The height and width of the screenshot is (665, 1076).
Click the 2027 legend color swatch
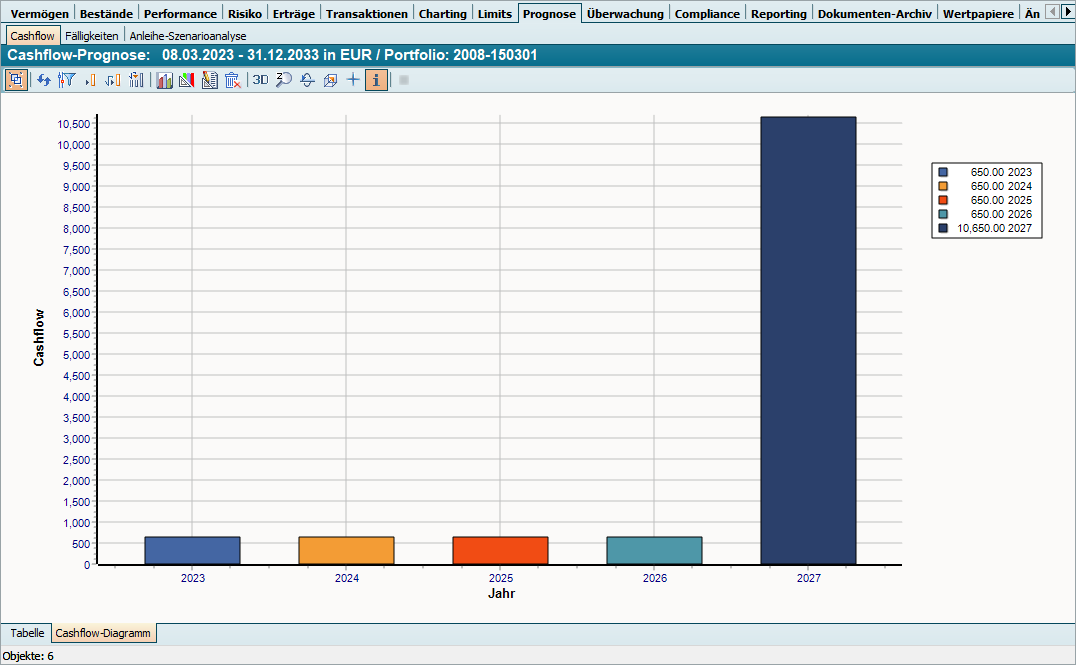click(x=943, y=229)
